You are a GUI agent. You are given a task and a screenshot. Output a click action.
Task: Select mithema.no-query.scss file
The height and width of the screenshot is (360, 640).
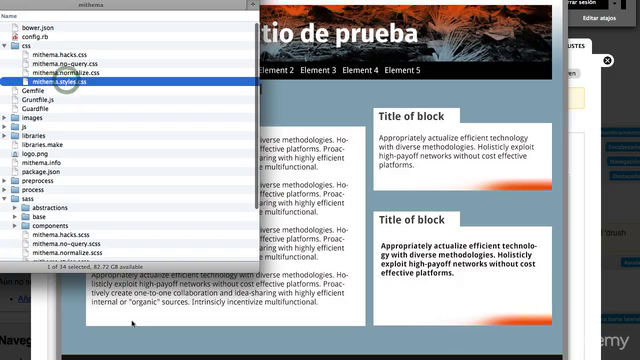point(66,244)
